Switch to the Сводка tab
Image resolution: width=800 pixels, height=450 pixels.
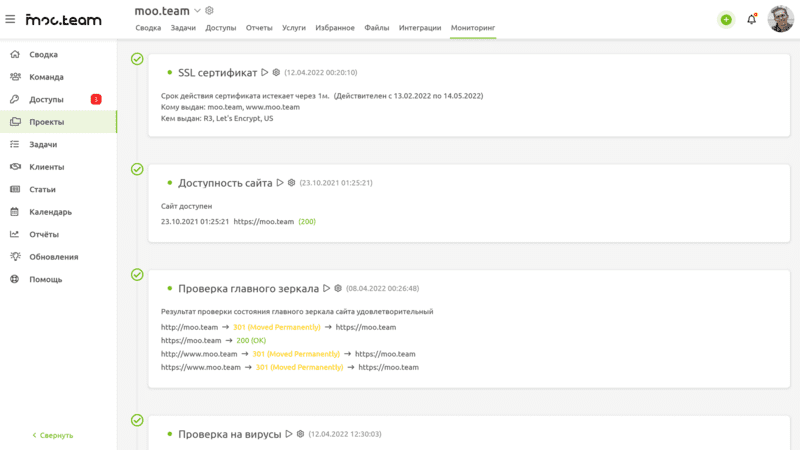pos(148,28)
